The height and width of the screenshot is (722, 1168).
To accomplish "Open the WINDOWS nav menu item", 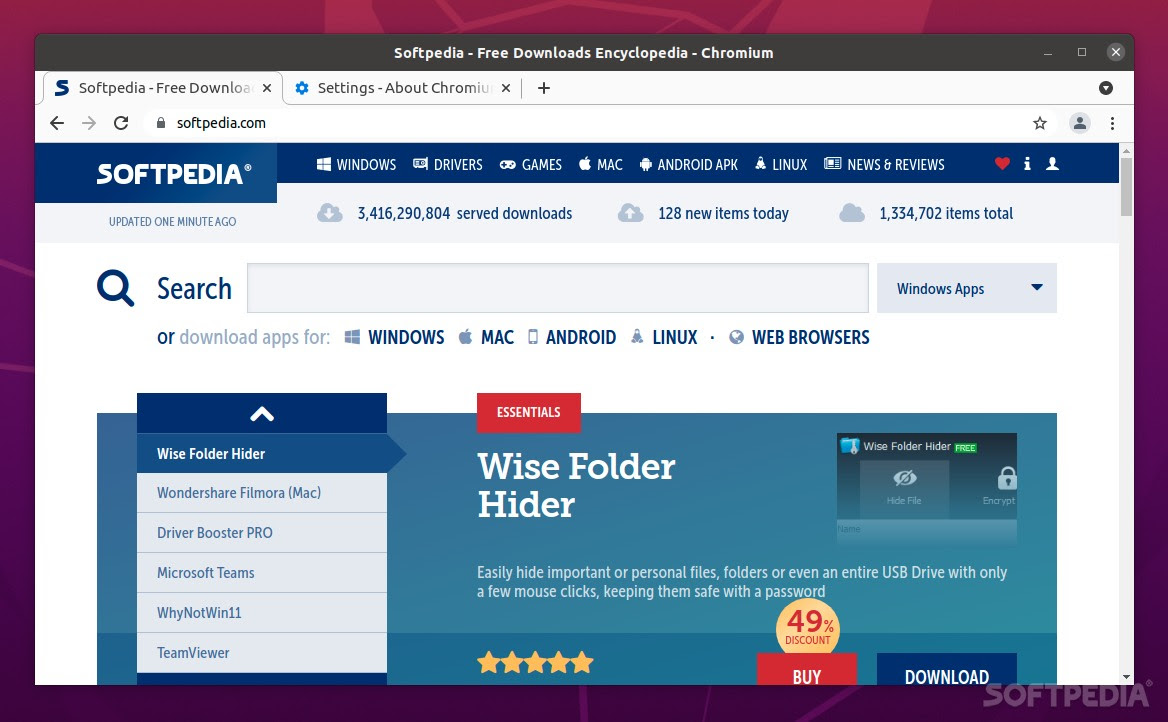I will click(x=356, y=165).
